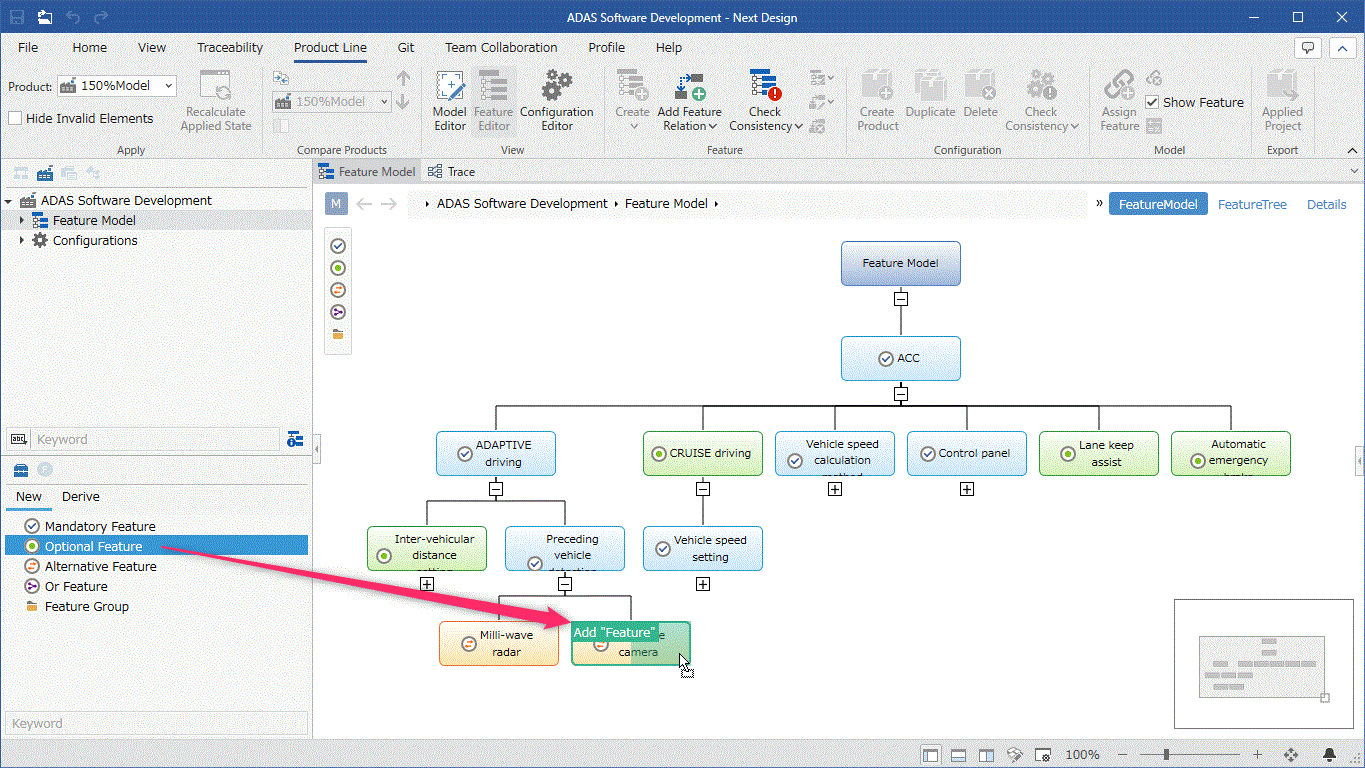
Task: Click Create Product icon
Action: click(x=877, y=87)
